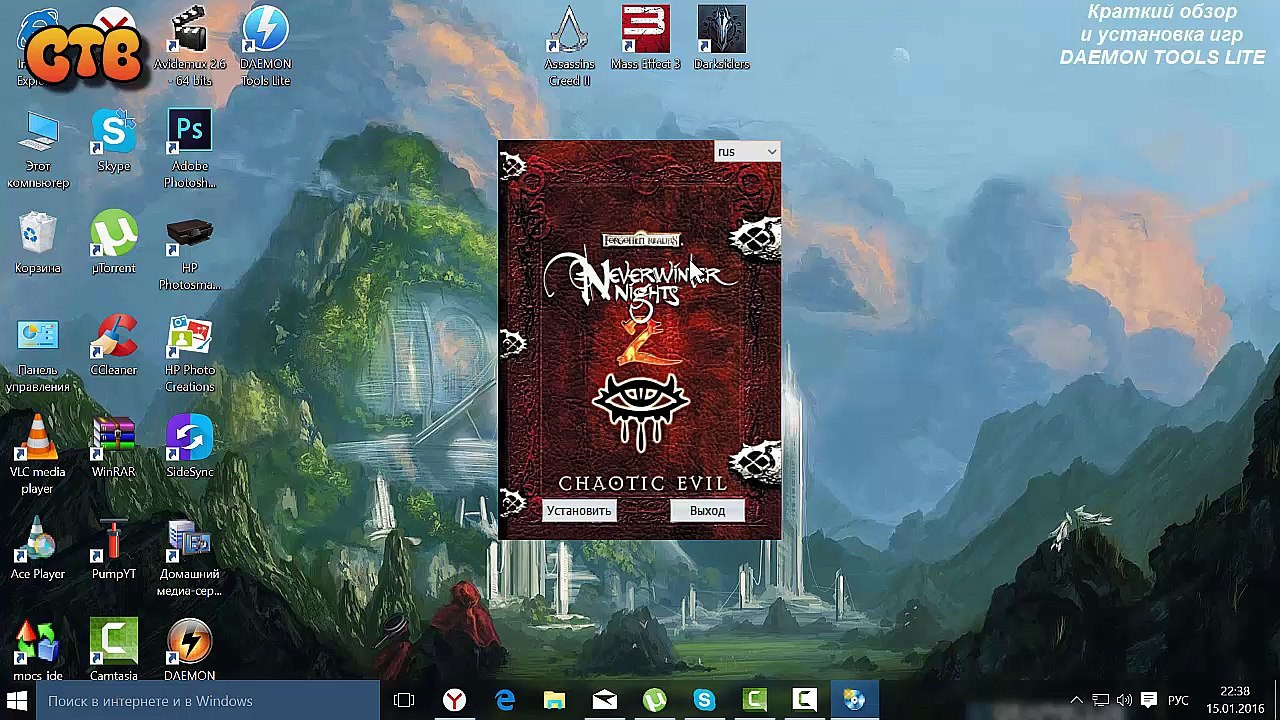This screenshot has height=720, width=1280.
Task: Select SideSync desktop shortcut
Action: pyautogui.click(x=190, y=447)
